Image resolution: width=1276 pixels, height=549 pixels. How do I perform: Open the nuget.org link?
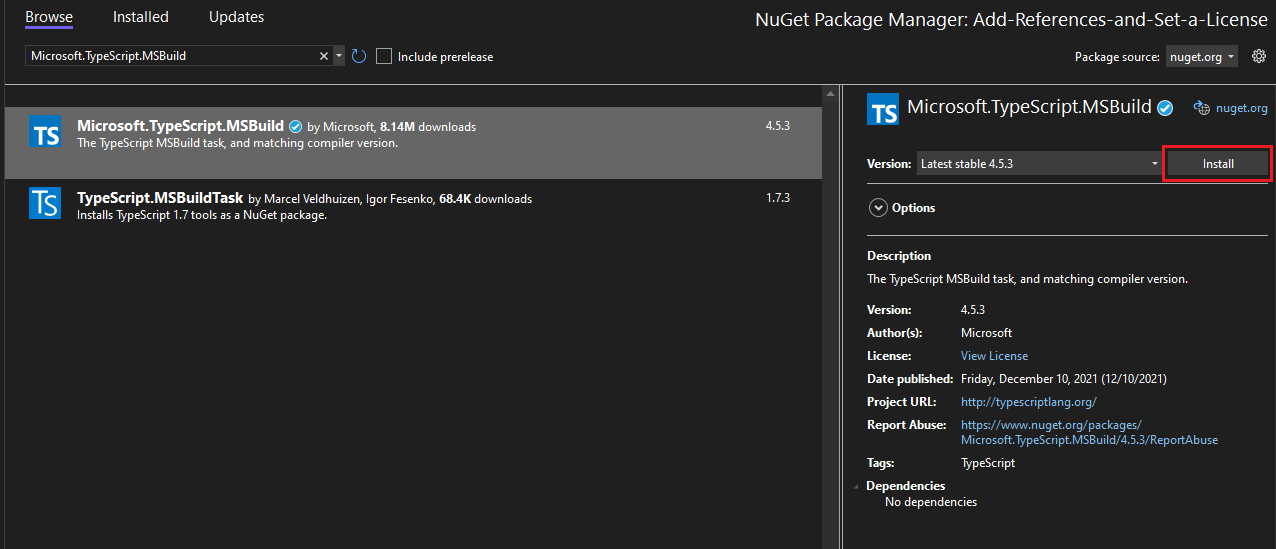pos(1241,108)
